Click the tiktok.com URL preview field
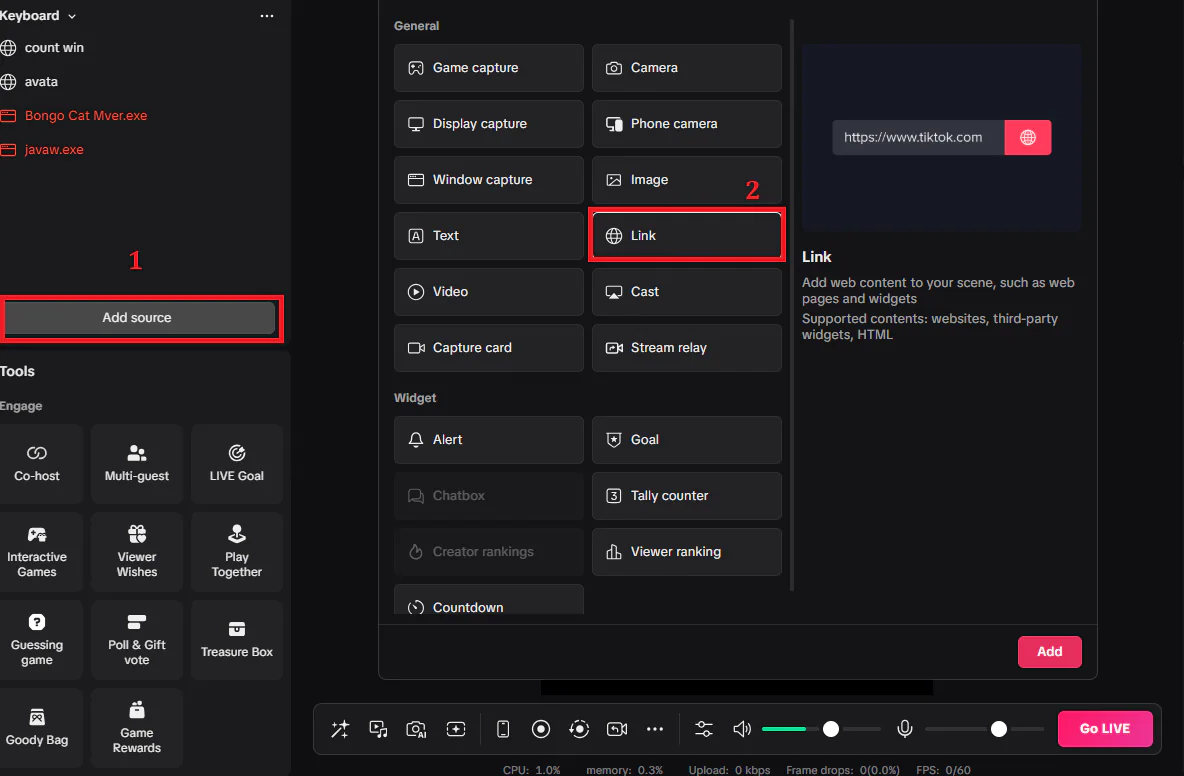The height and width of the screenshot is (776, 1184). 918,137
